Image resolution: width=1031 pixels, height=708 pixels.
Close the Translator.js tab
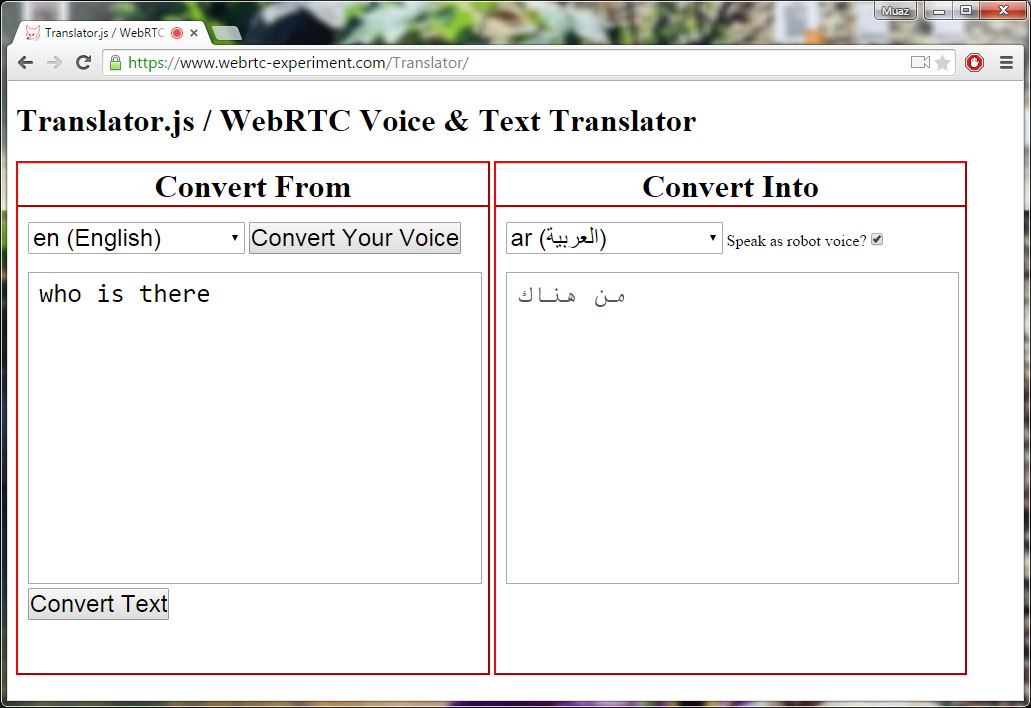click(x=194, y=33)
